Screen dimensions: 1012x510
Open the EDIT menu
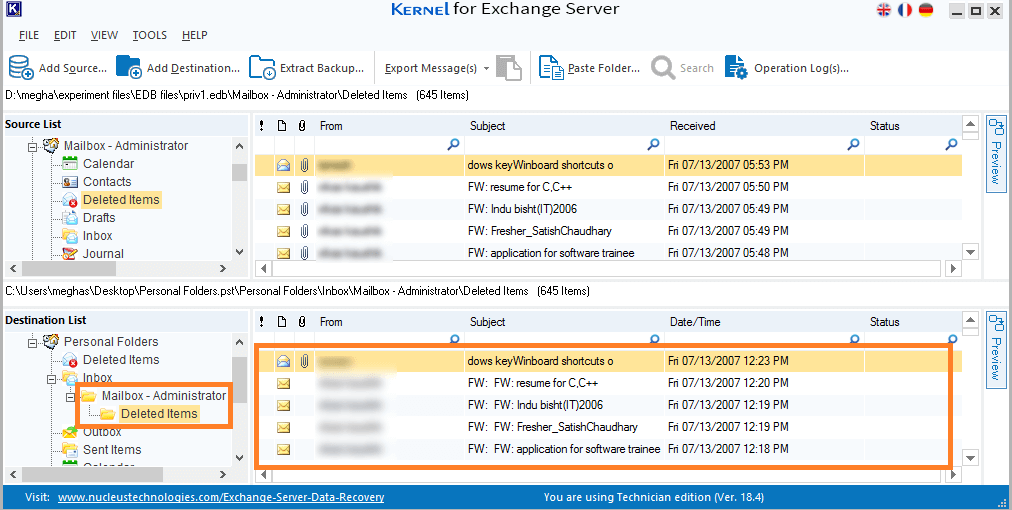pyautogui.click(x=65, y=35)
